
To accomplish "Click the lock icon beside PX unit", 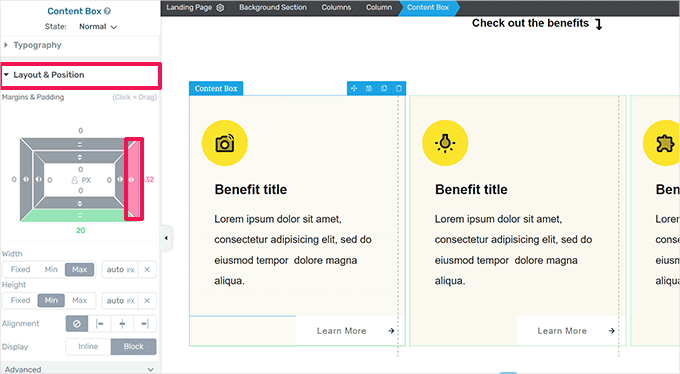I will (75, 180).
